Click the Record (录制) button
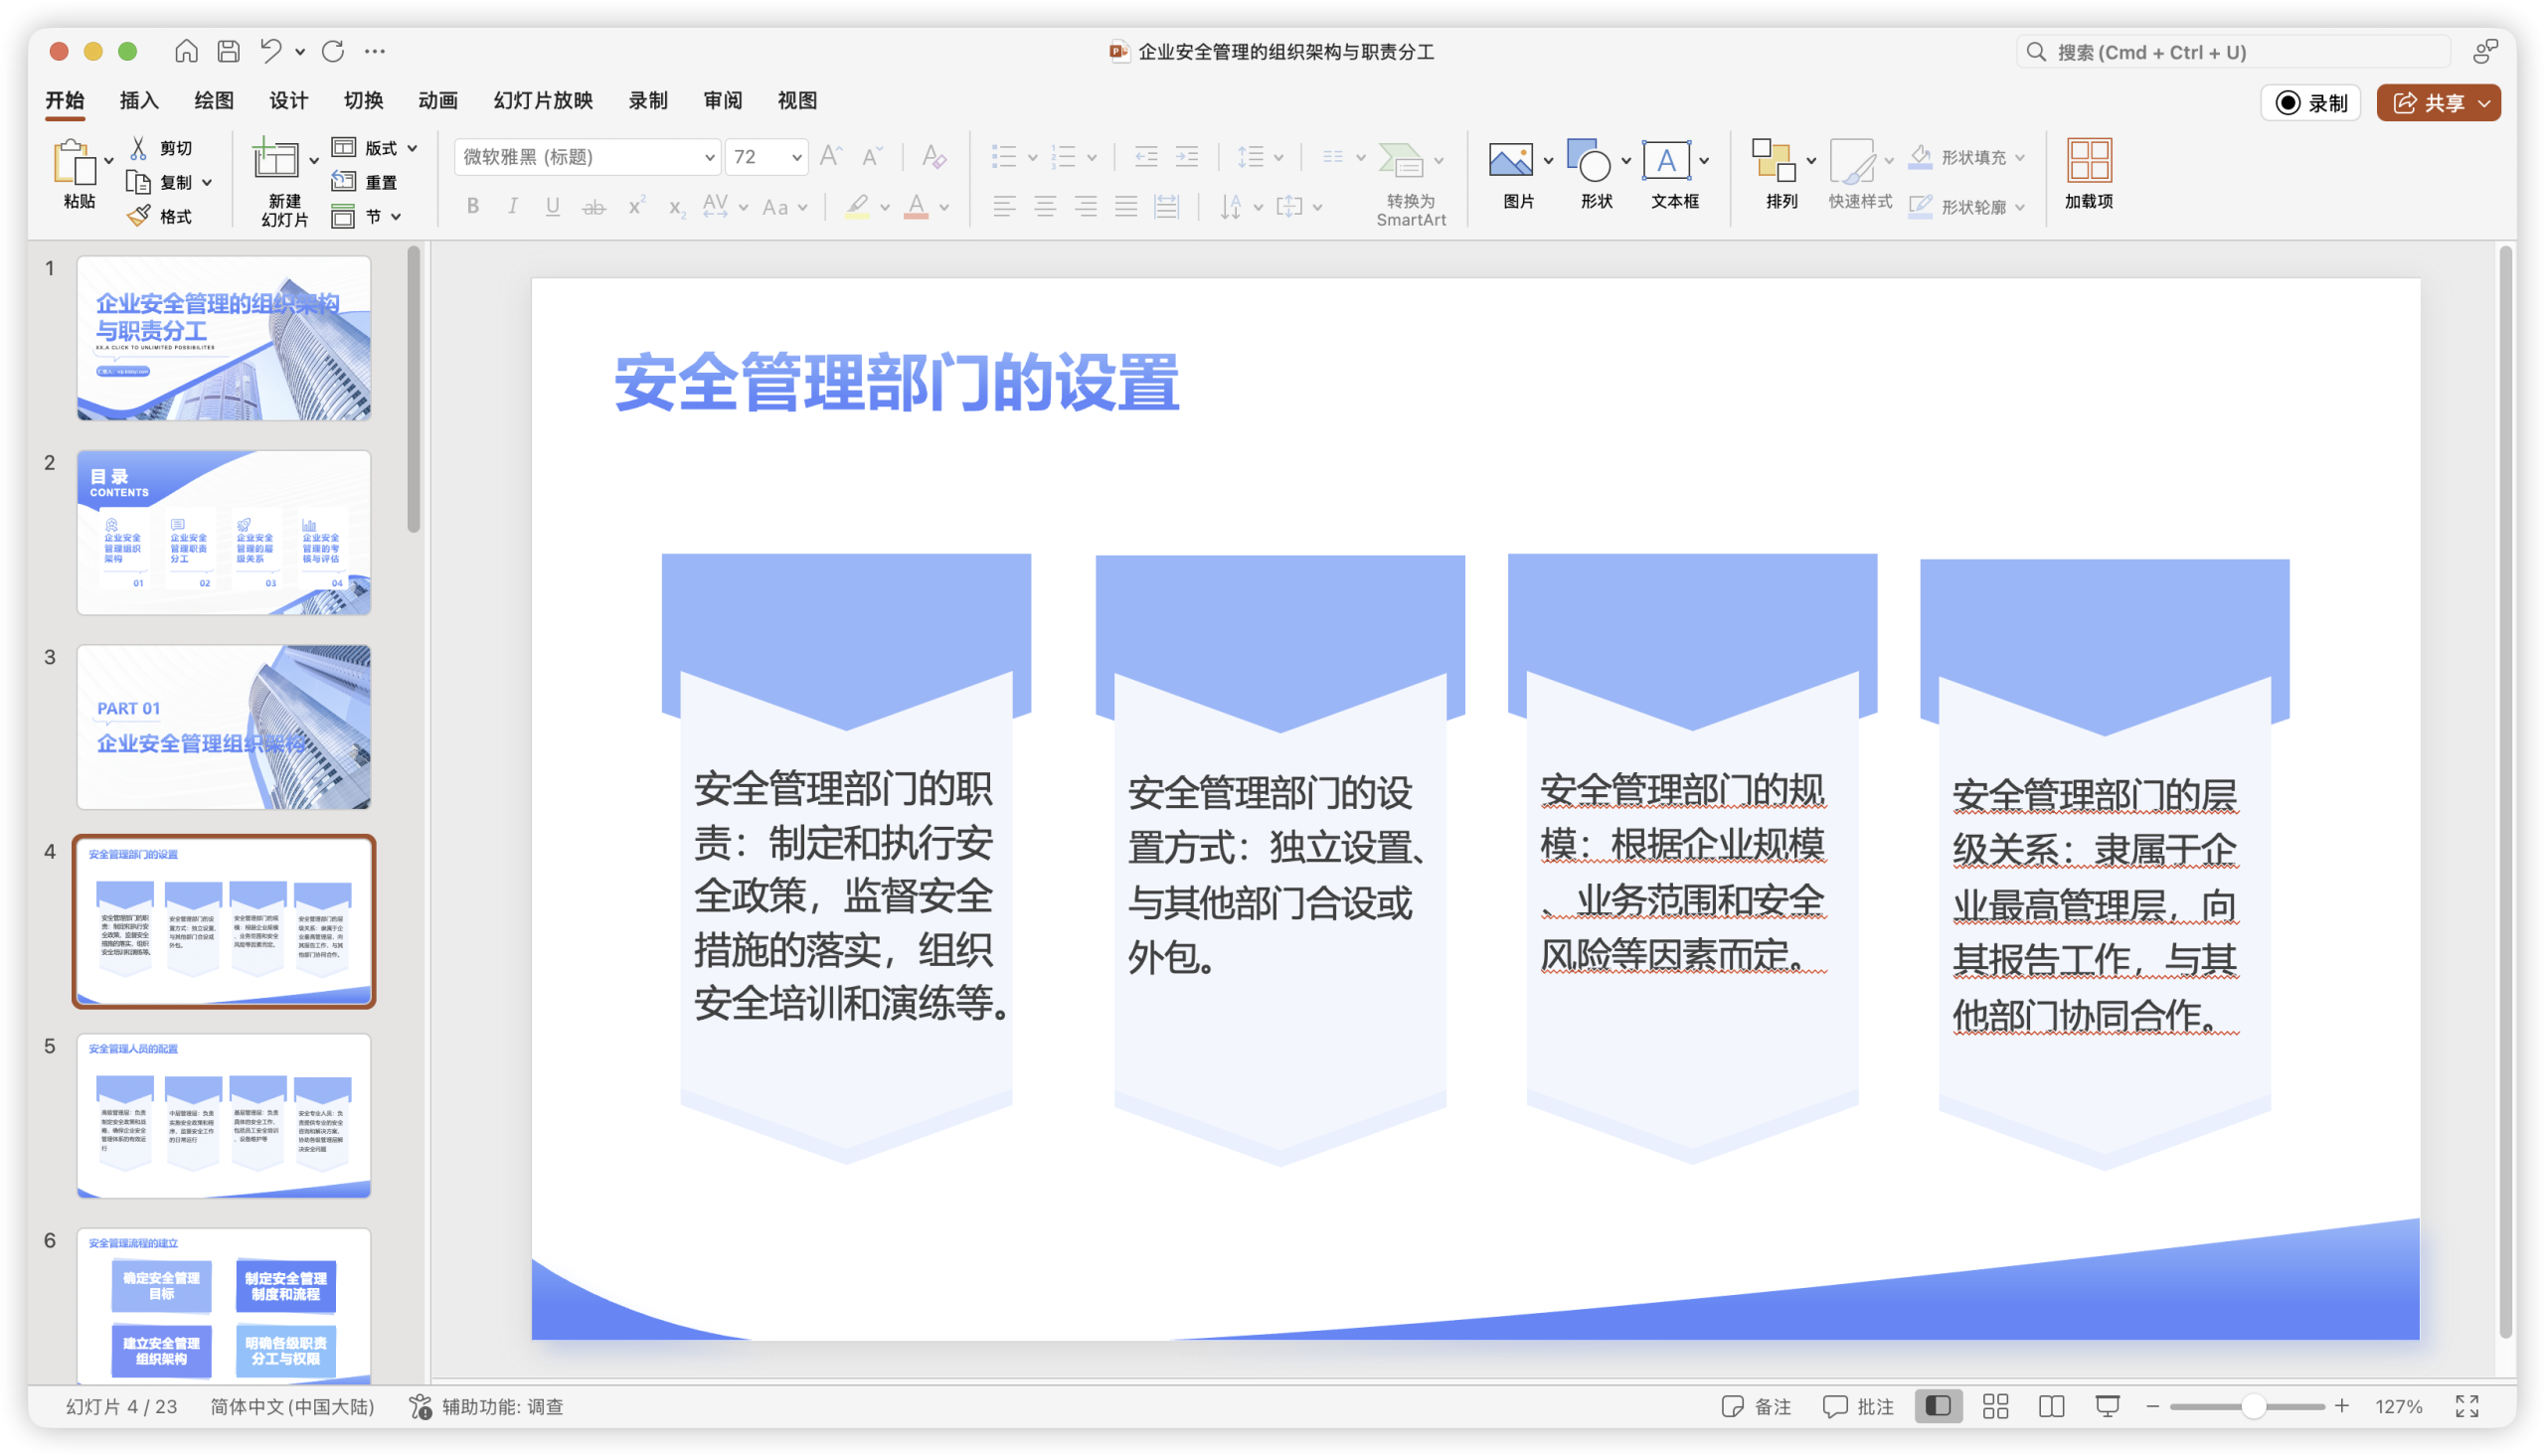 pos(2311,103)
